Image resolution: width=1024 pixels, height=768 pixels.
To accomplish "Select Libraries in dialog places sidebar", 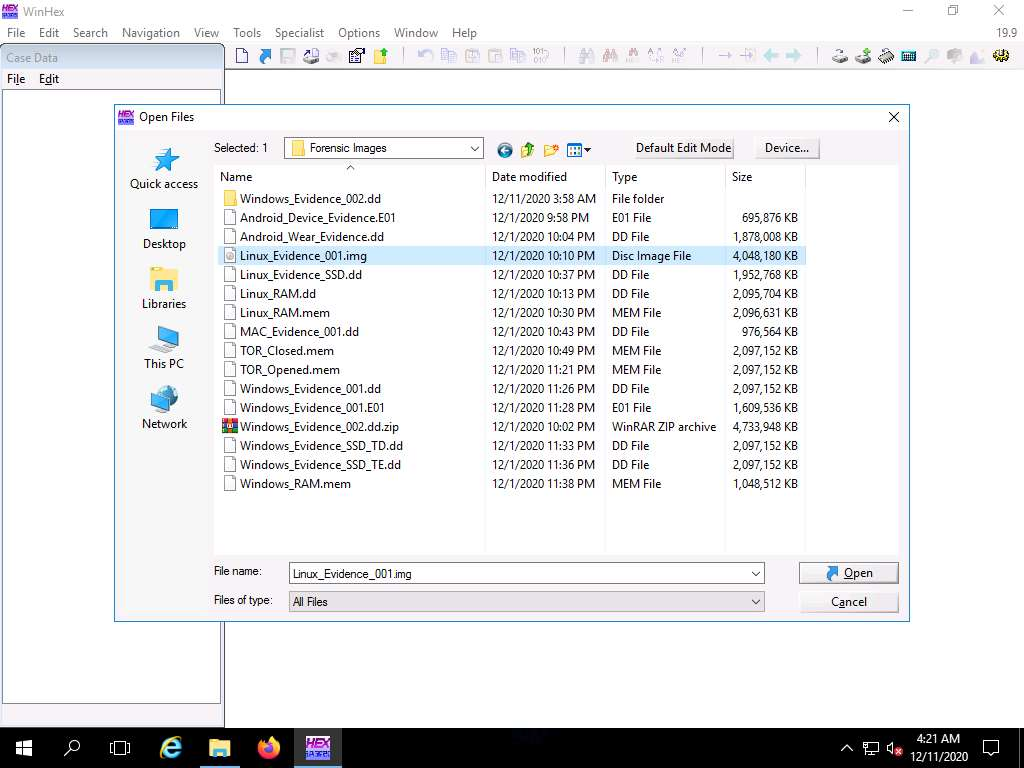I will 164,289.
